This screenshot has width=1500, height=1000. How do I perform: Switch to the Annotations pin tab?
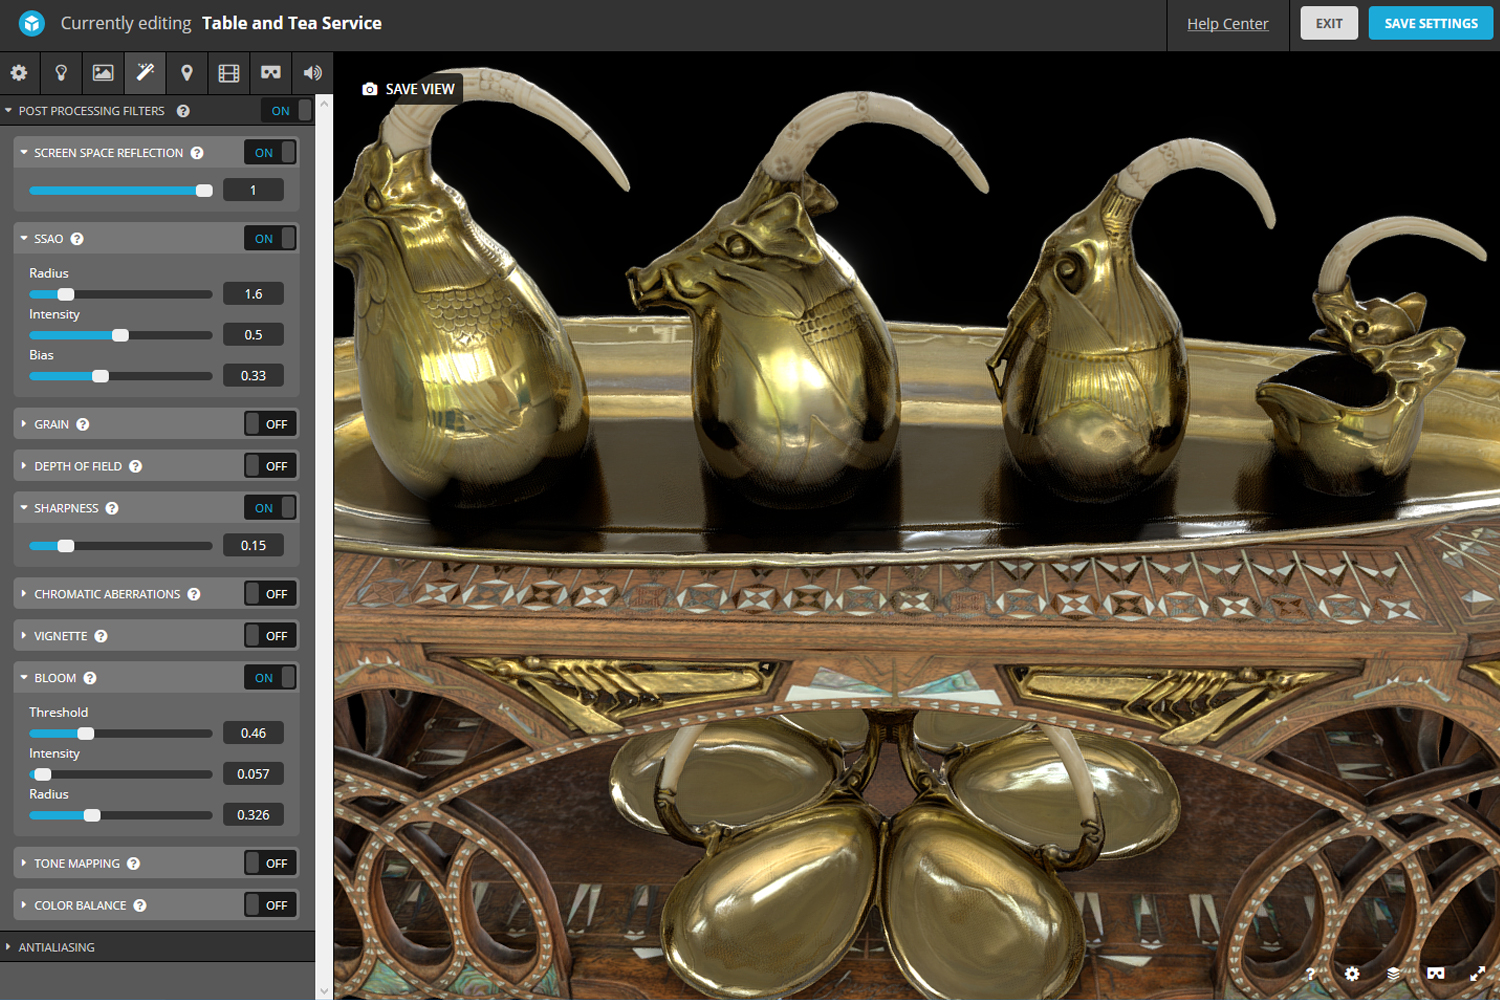coord(187,73)
